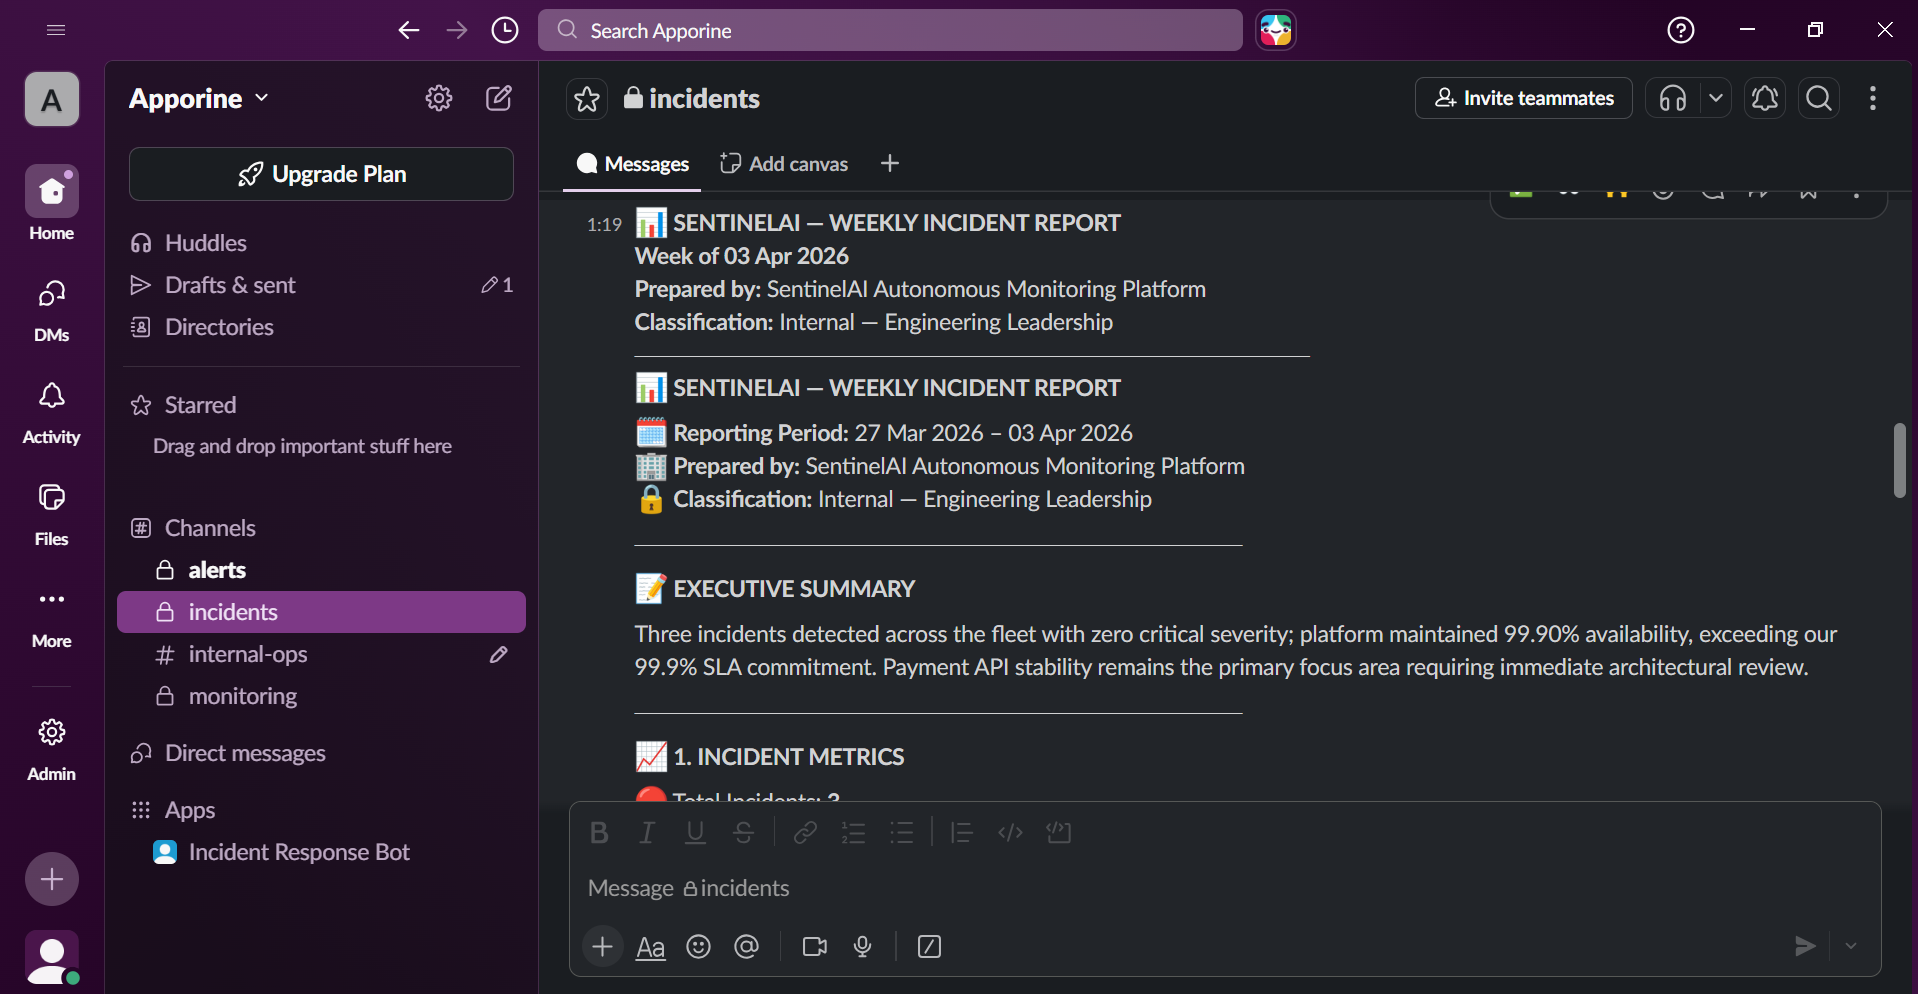
Task: Open the hamburger menu top left
Action: [55, 30]
